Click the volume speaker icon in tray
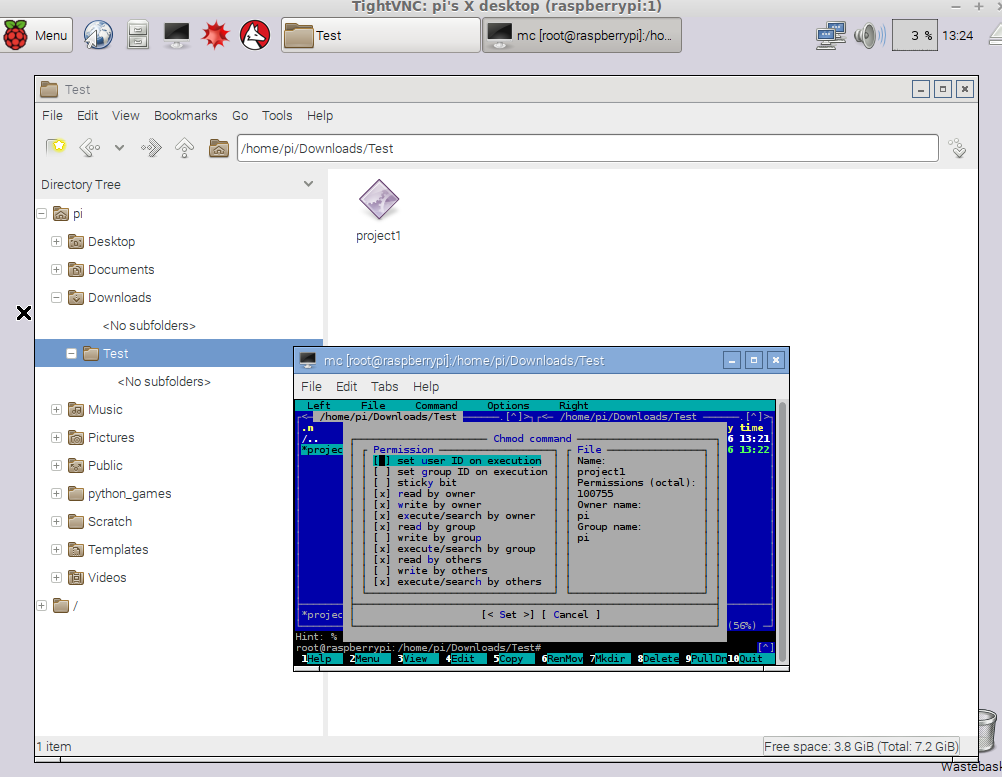The image size is (1002, 777). coord(869,36)
